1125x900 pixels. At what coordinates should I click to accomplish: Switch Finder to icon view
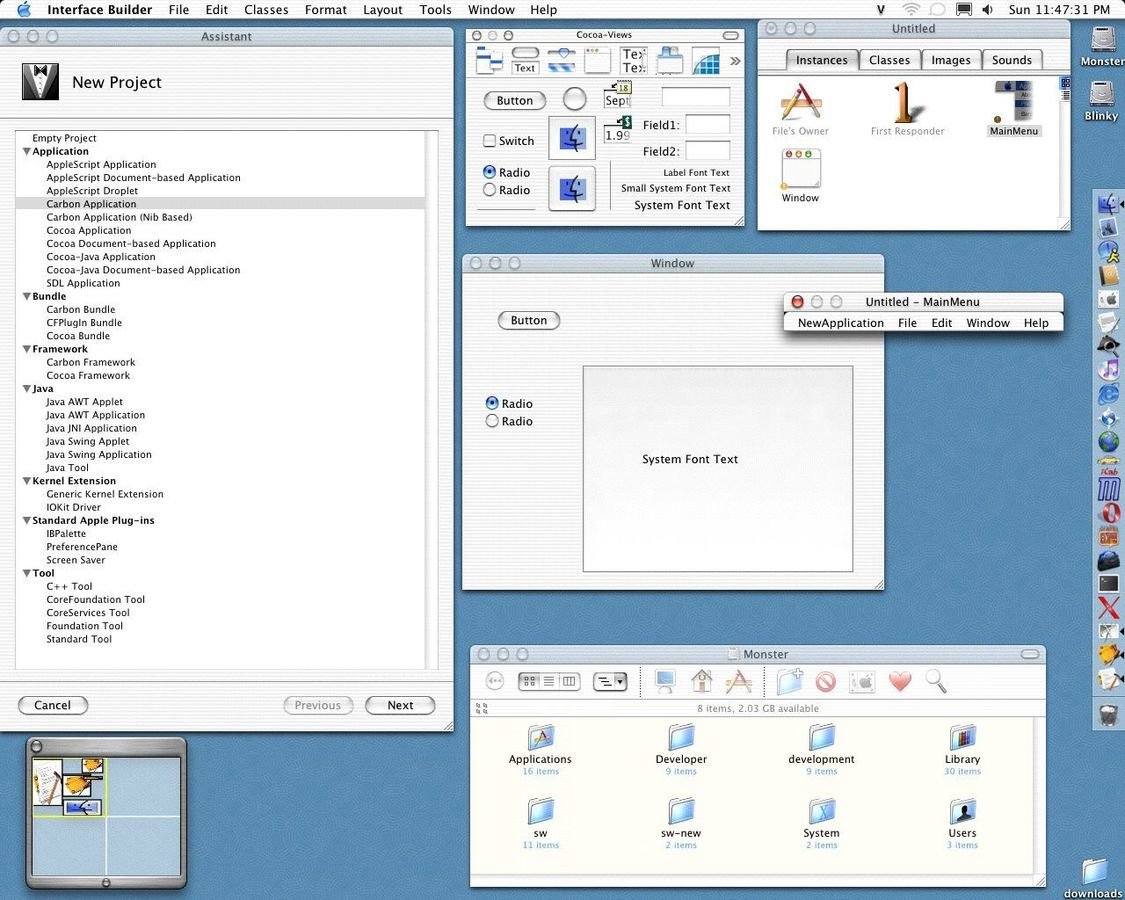(x=529, y=681)
